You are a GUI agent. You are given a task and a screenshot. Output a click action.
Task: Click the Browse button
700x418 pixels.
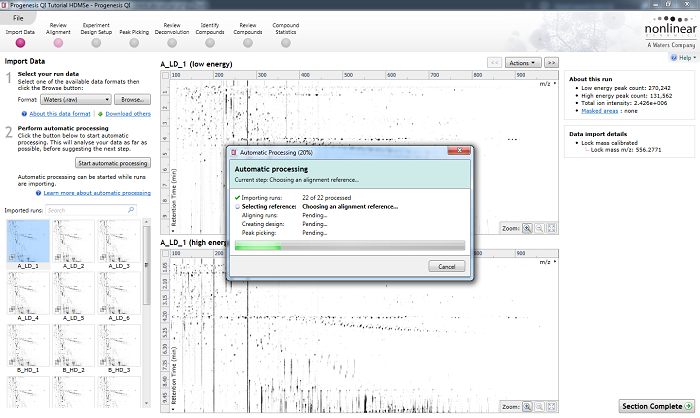coord(132,100)
